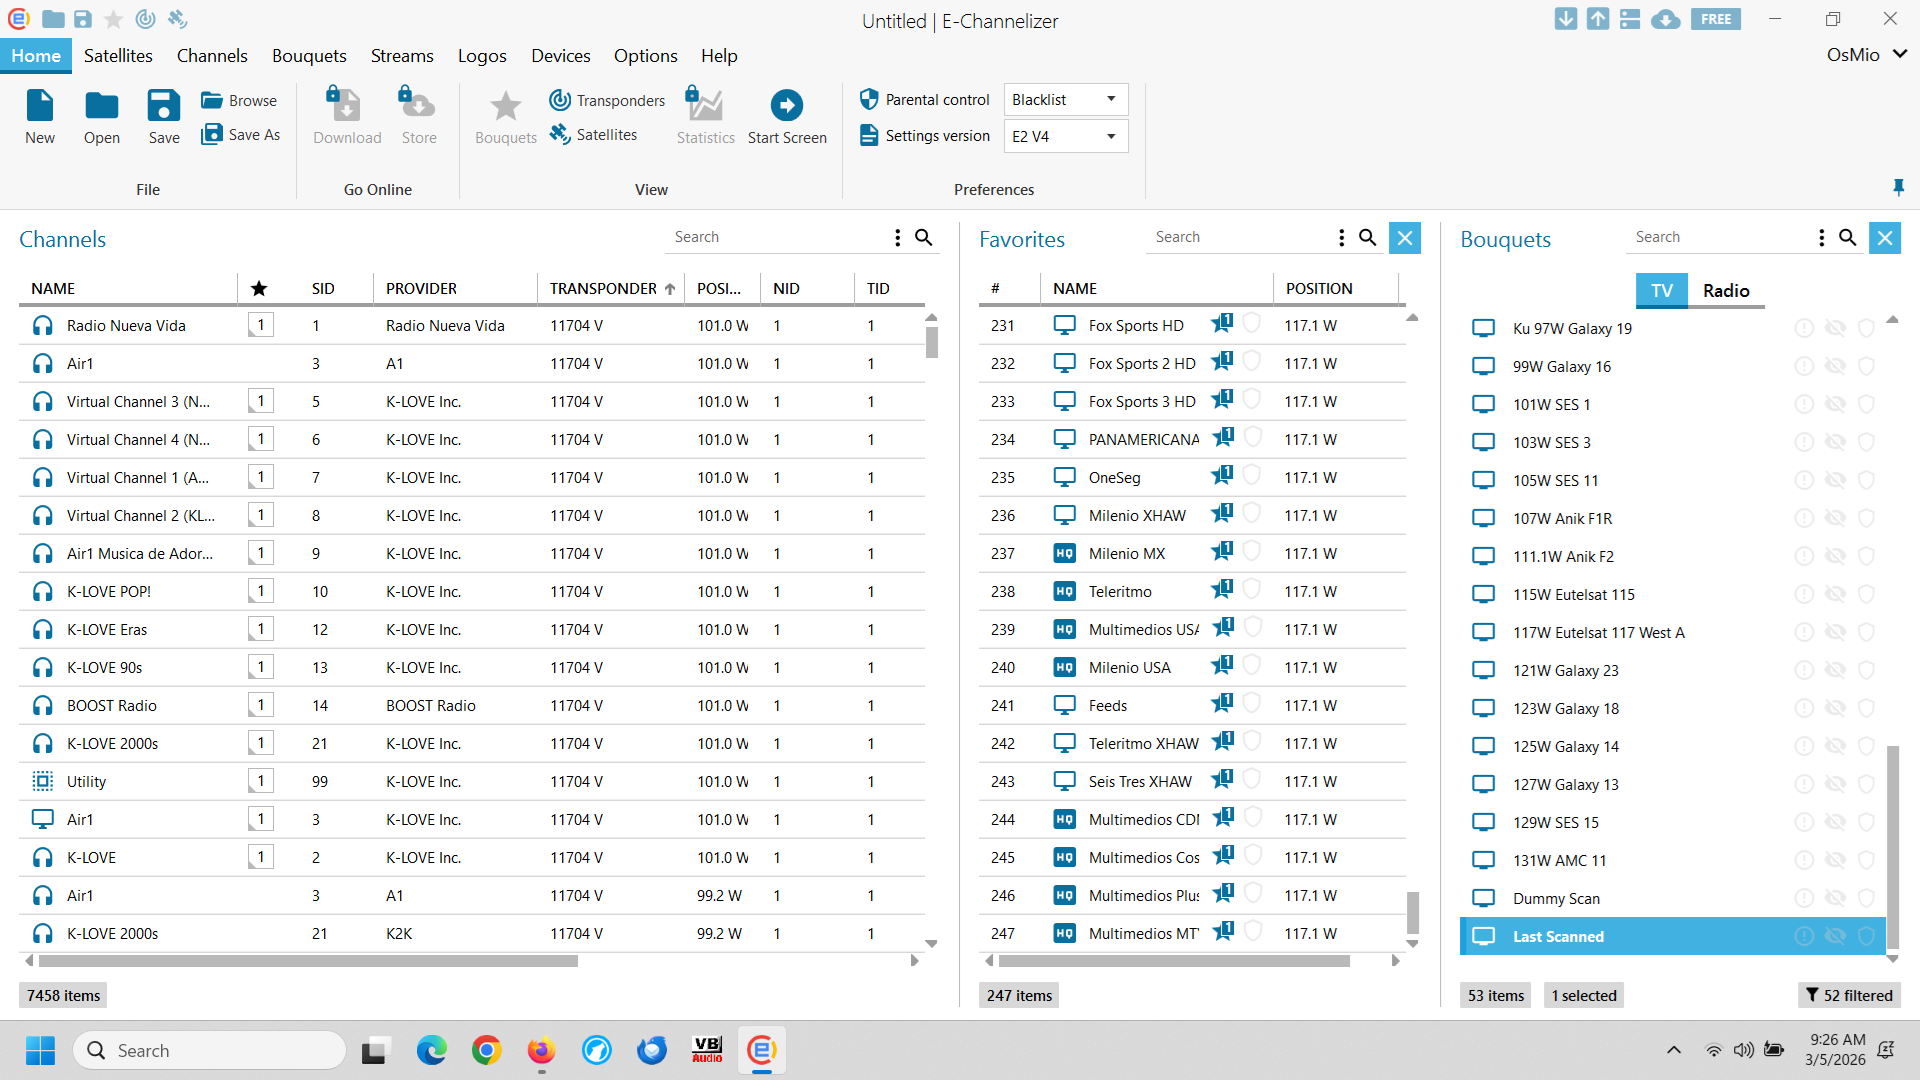Screen dimensions: 1920x1080
Task: Click the Parental control shield icon
Action: 869,99
